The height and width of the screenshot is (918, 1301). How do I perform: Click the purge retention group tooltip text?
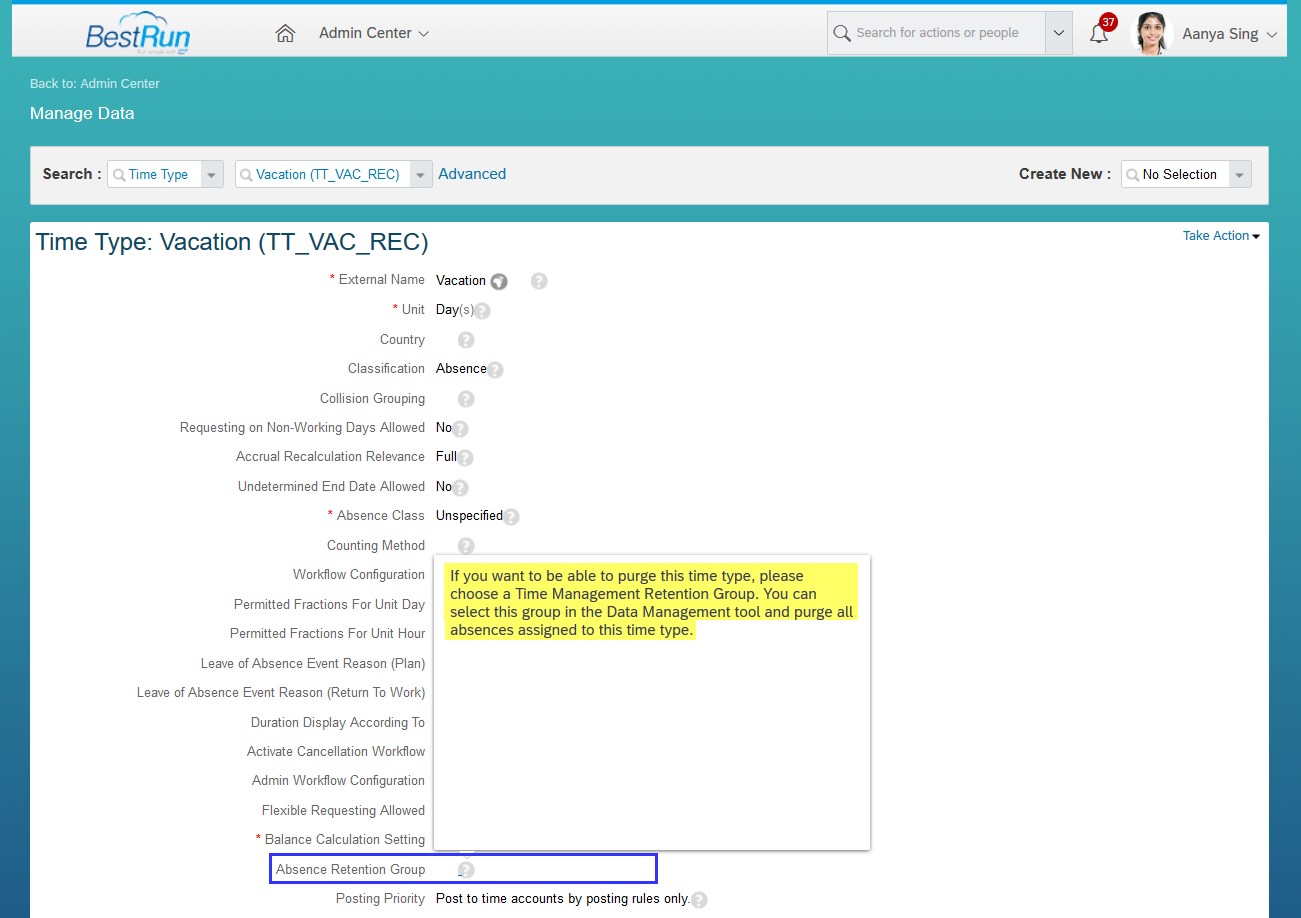(651, 603)
